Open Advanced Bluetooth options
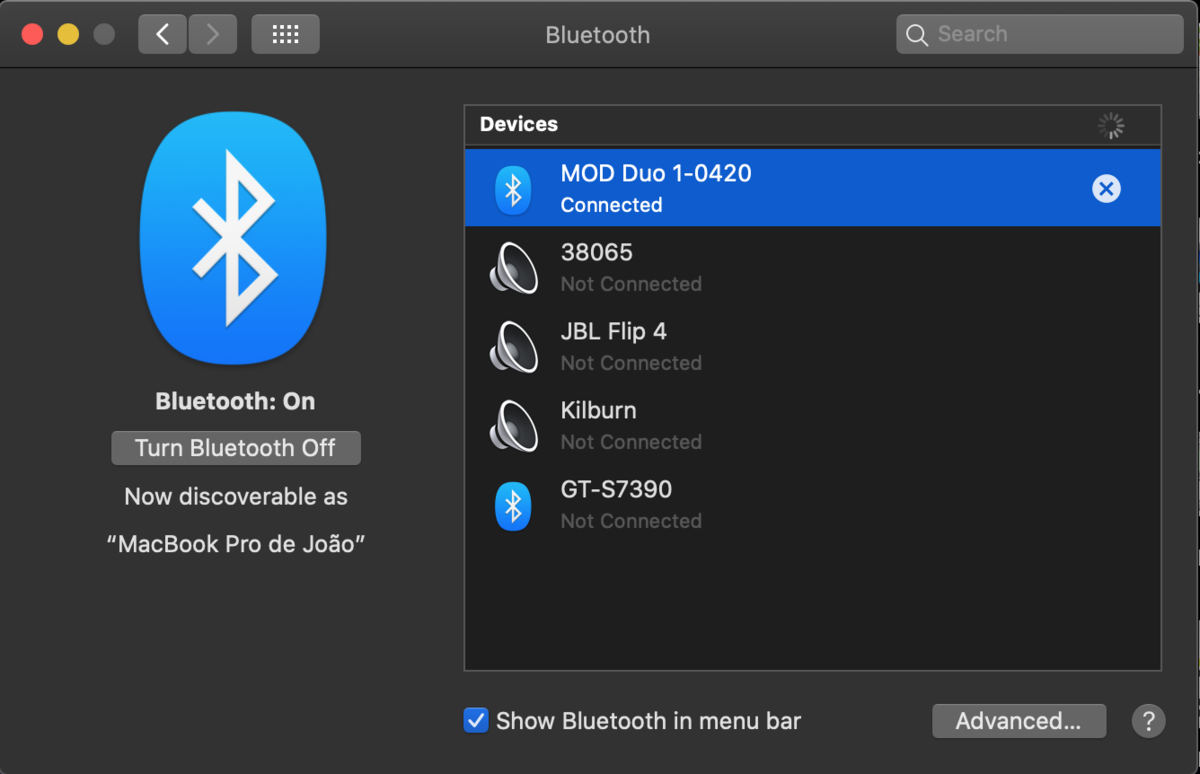This screenshot has width=1200, height=774. [x=1018, y=721]
